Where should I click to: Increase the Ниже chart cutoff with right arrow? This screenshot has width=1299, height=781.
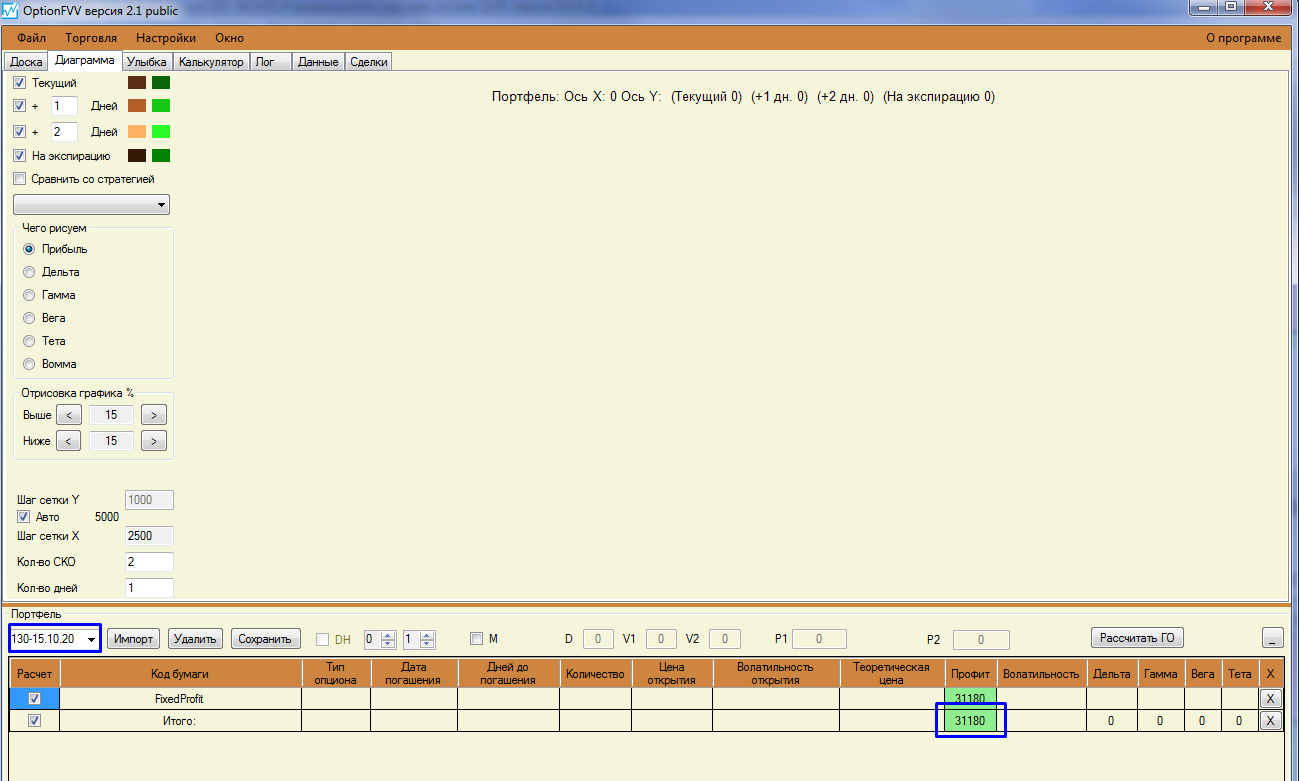153,441
